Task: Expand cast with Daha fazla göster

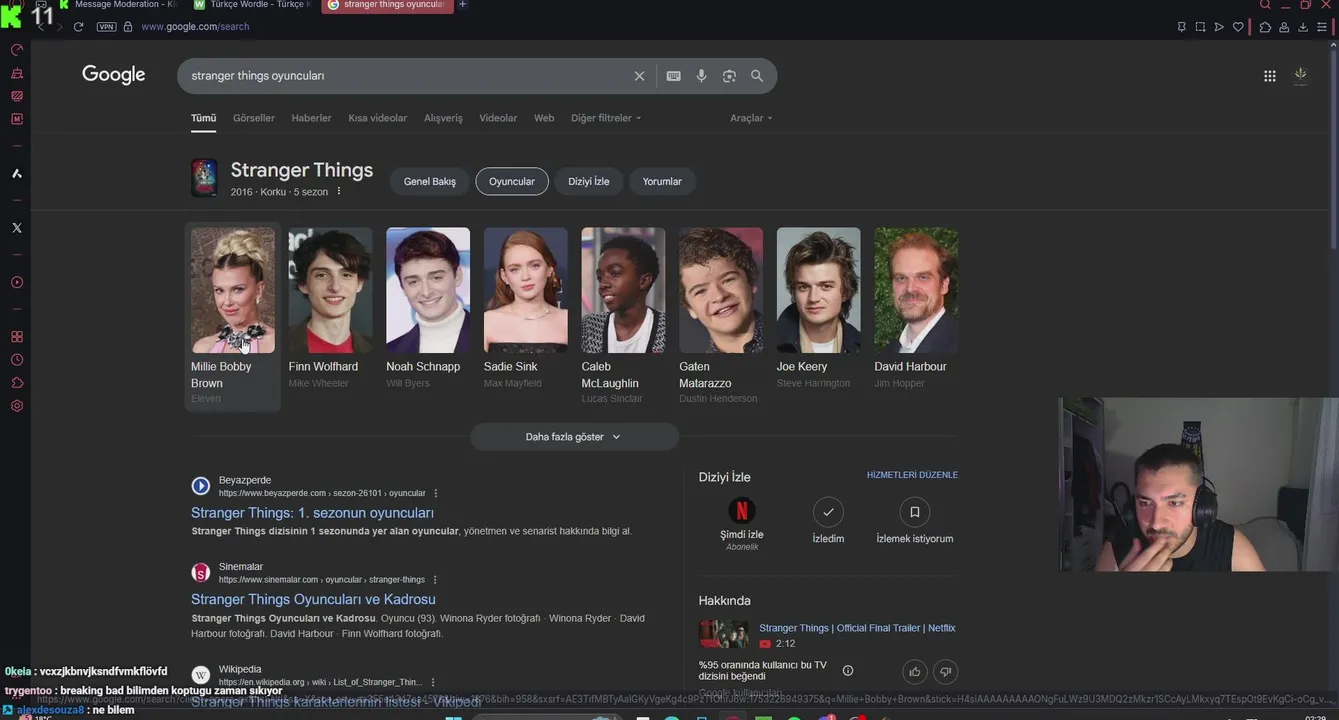Action: point(574,437)
